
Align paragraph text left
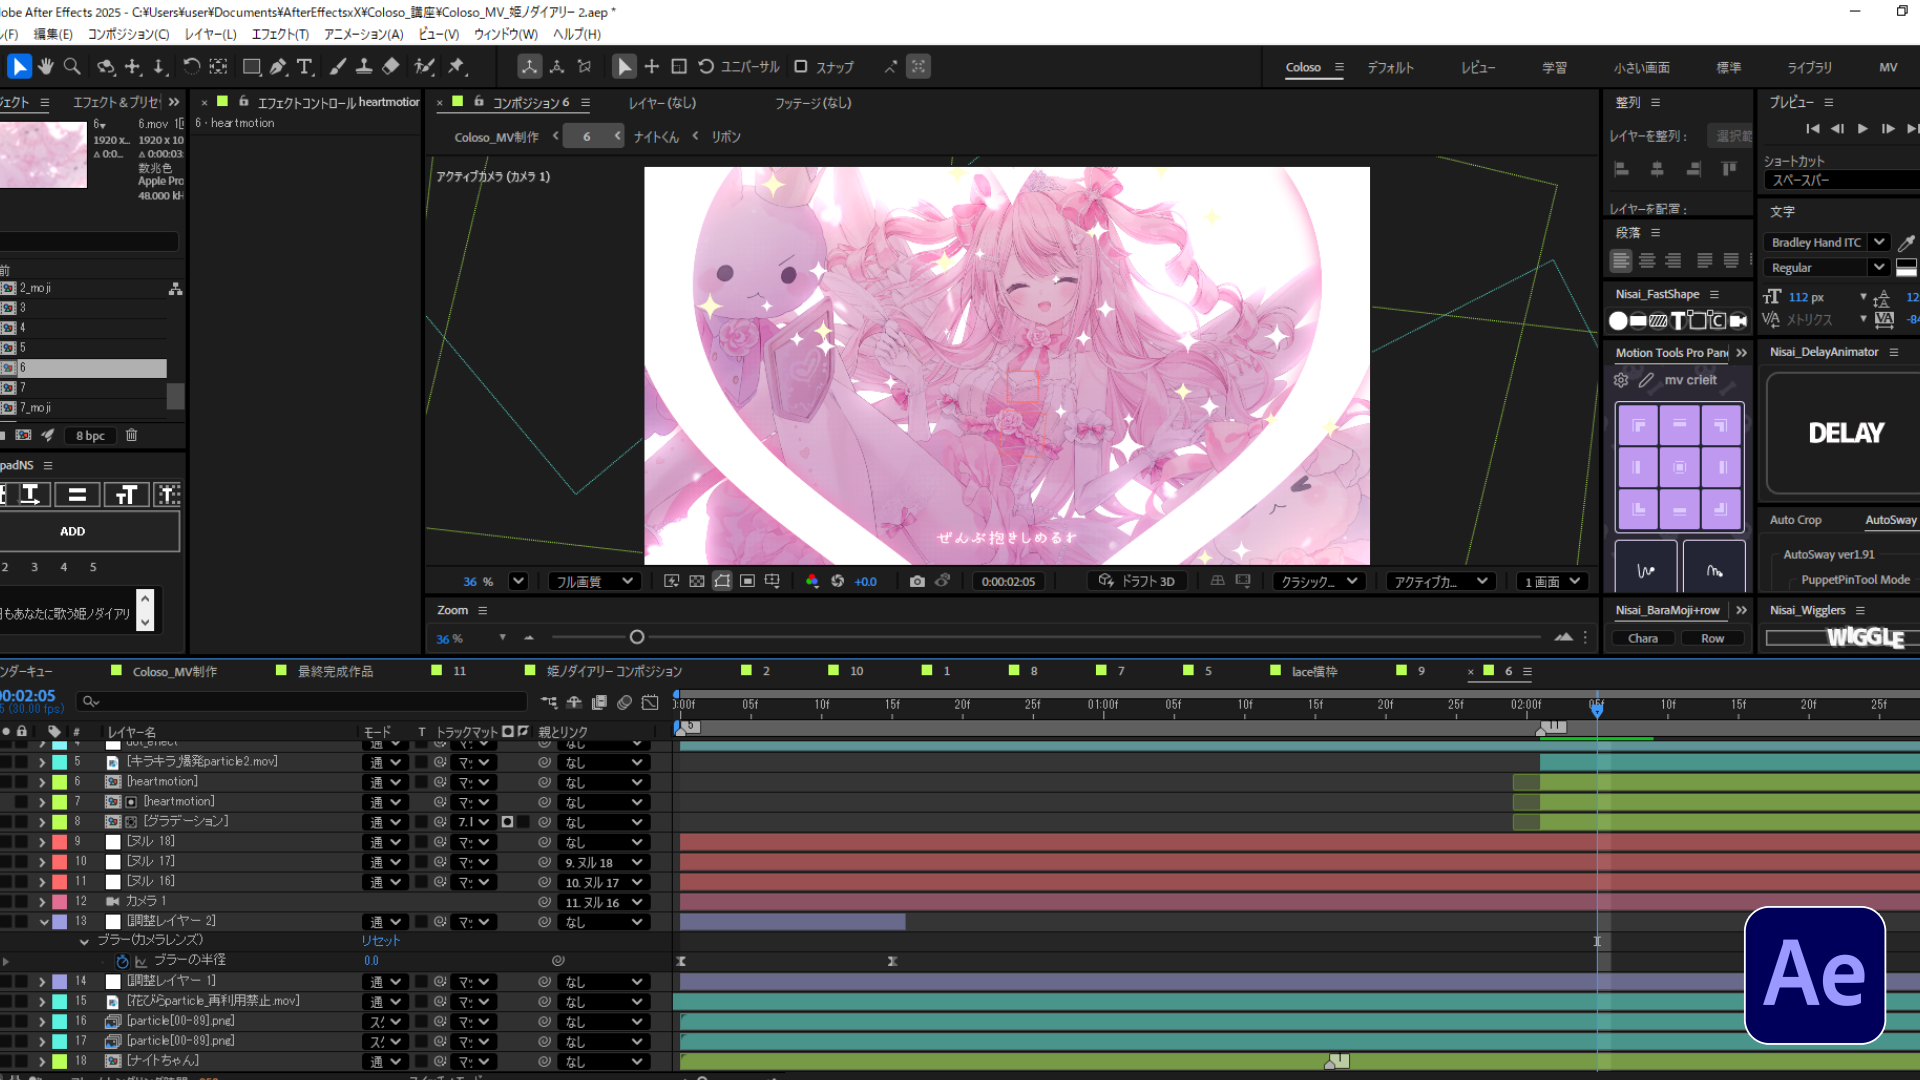1621,261
